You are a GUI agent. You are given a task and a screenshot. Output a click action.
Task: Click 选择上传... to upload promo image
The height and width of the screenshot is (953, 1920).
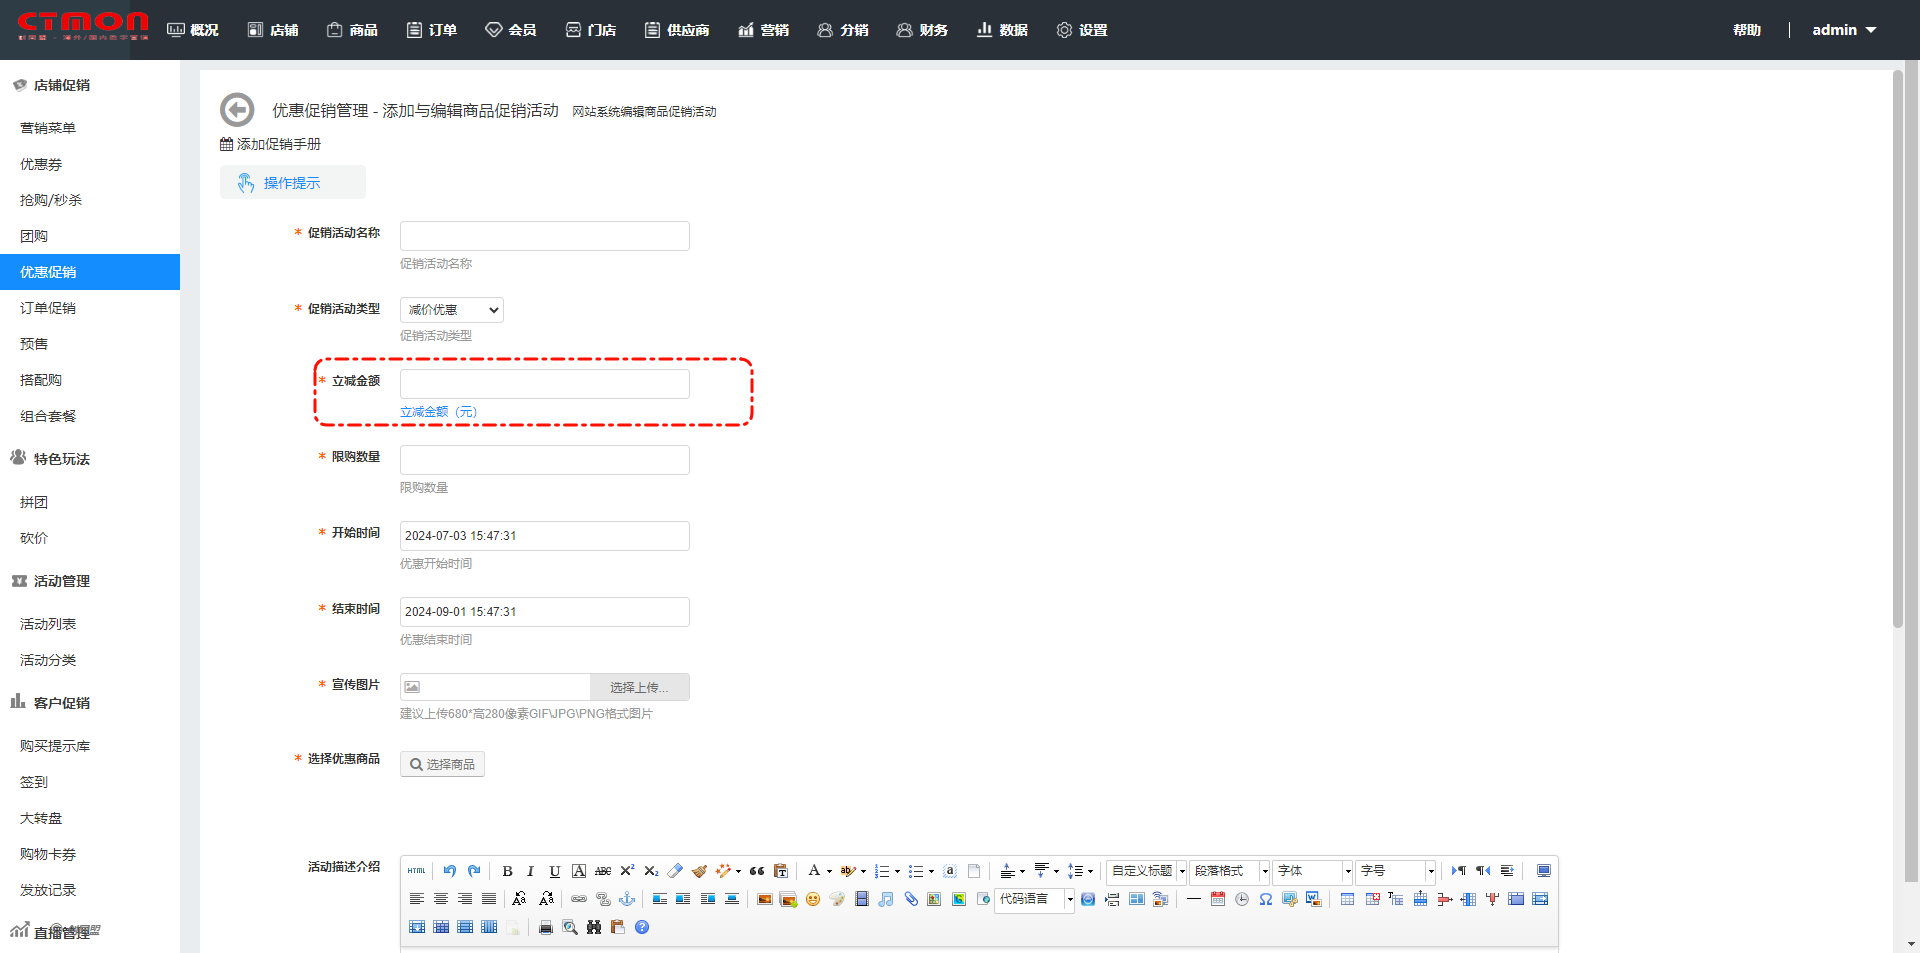[x=639, y=687]
